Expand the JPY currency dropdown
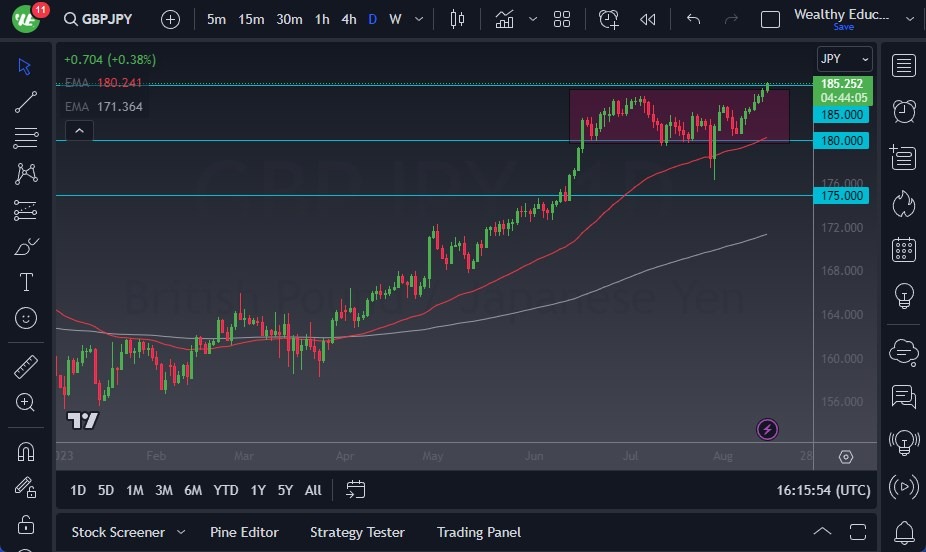The image size is (926, 552). tap(844, 59)
